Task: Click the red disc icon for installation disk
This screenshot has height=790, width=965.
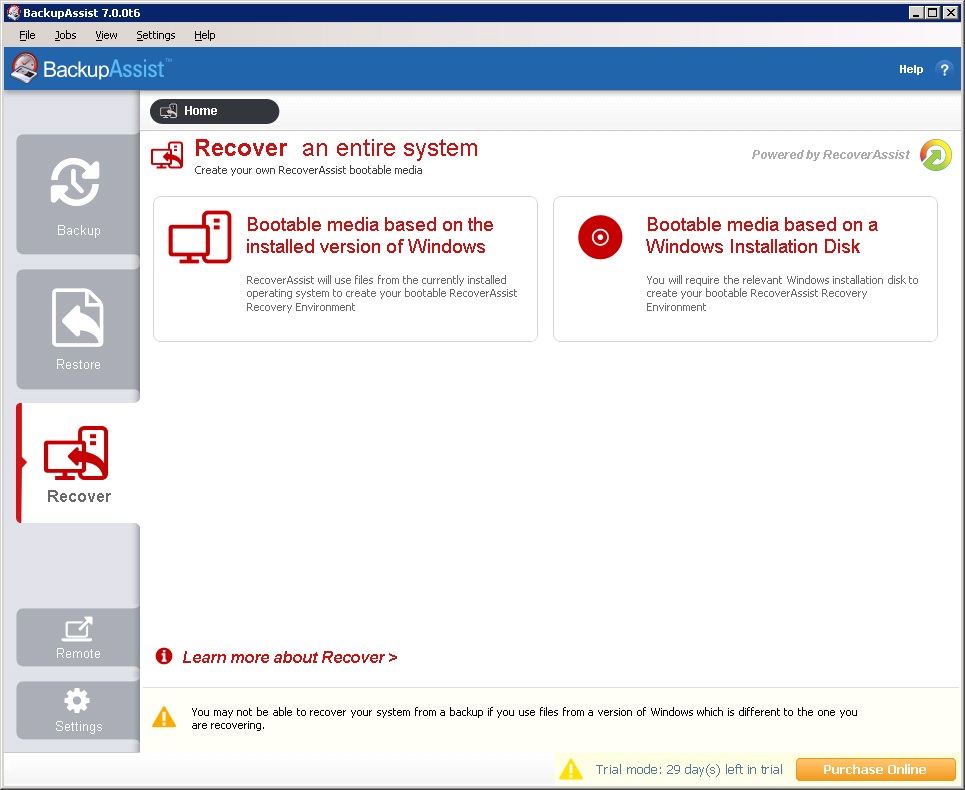Action: point(600,237)
